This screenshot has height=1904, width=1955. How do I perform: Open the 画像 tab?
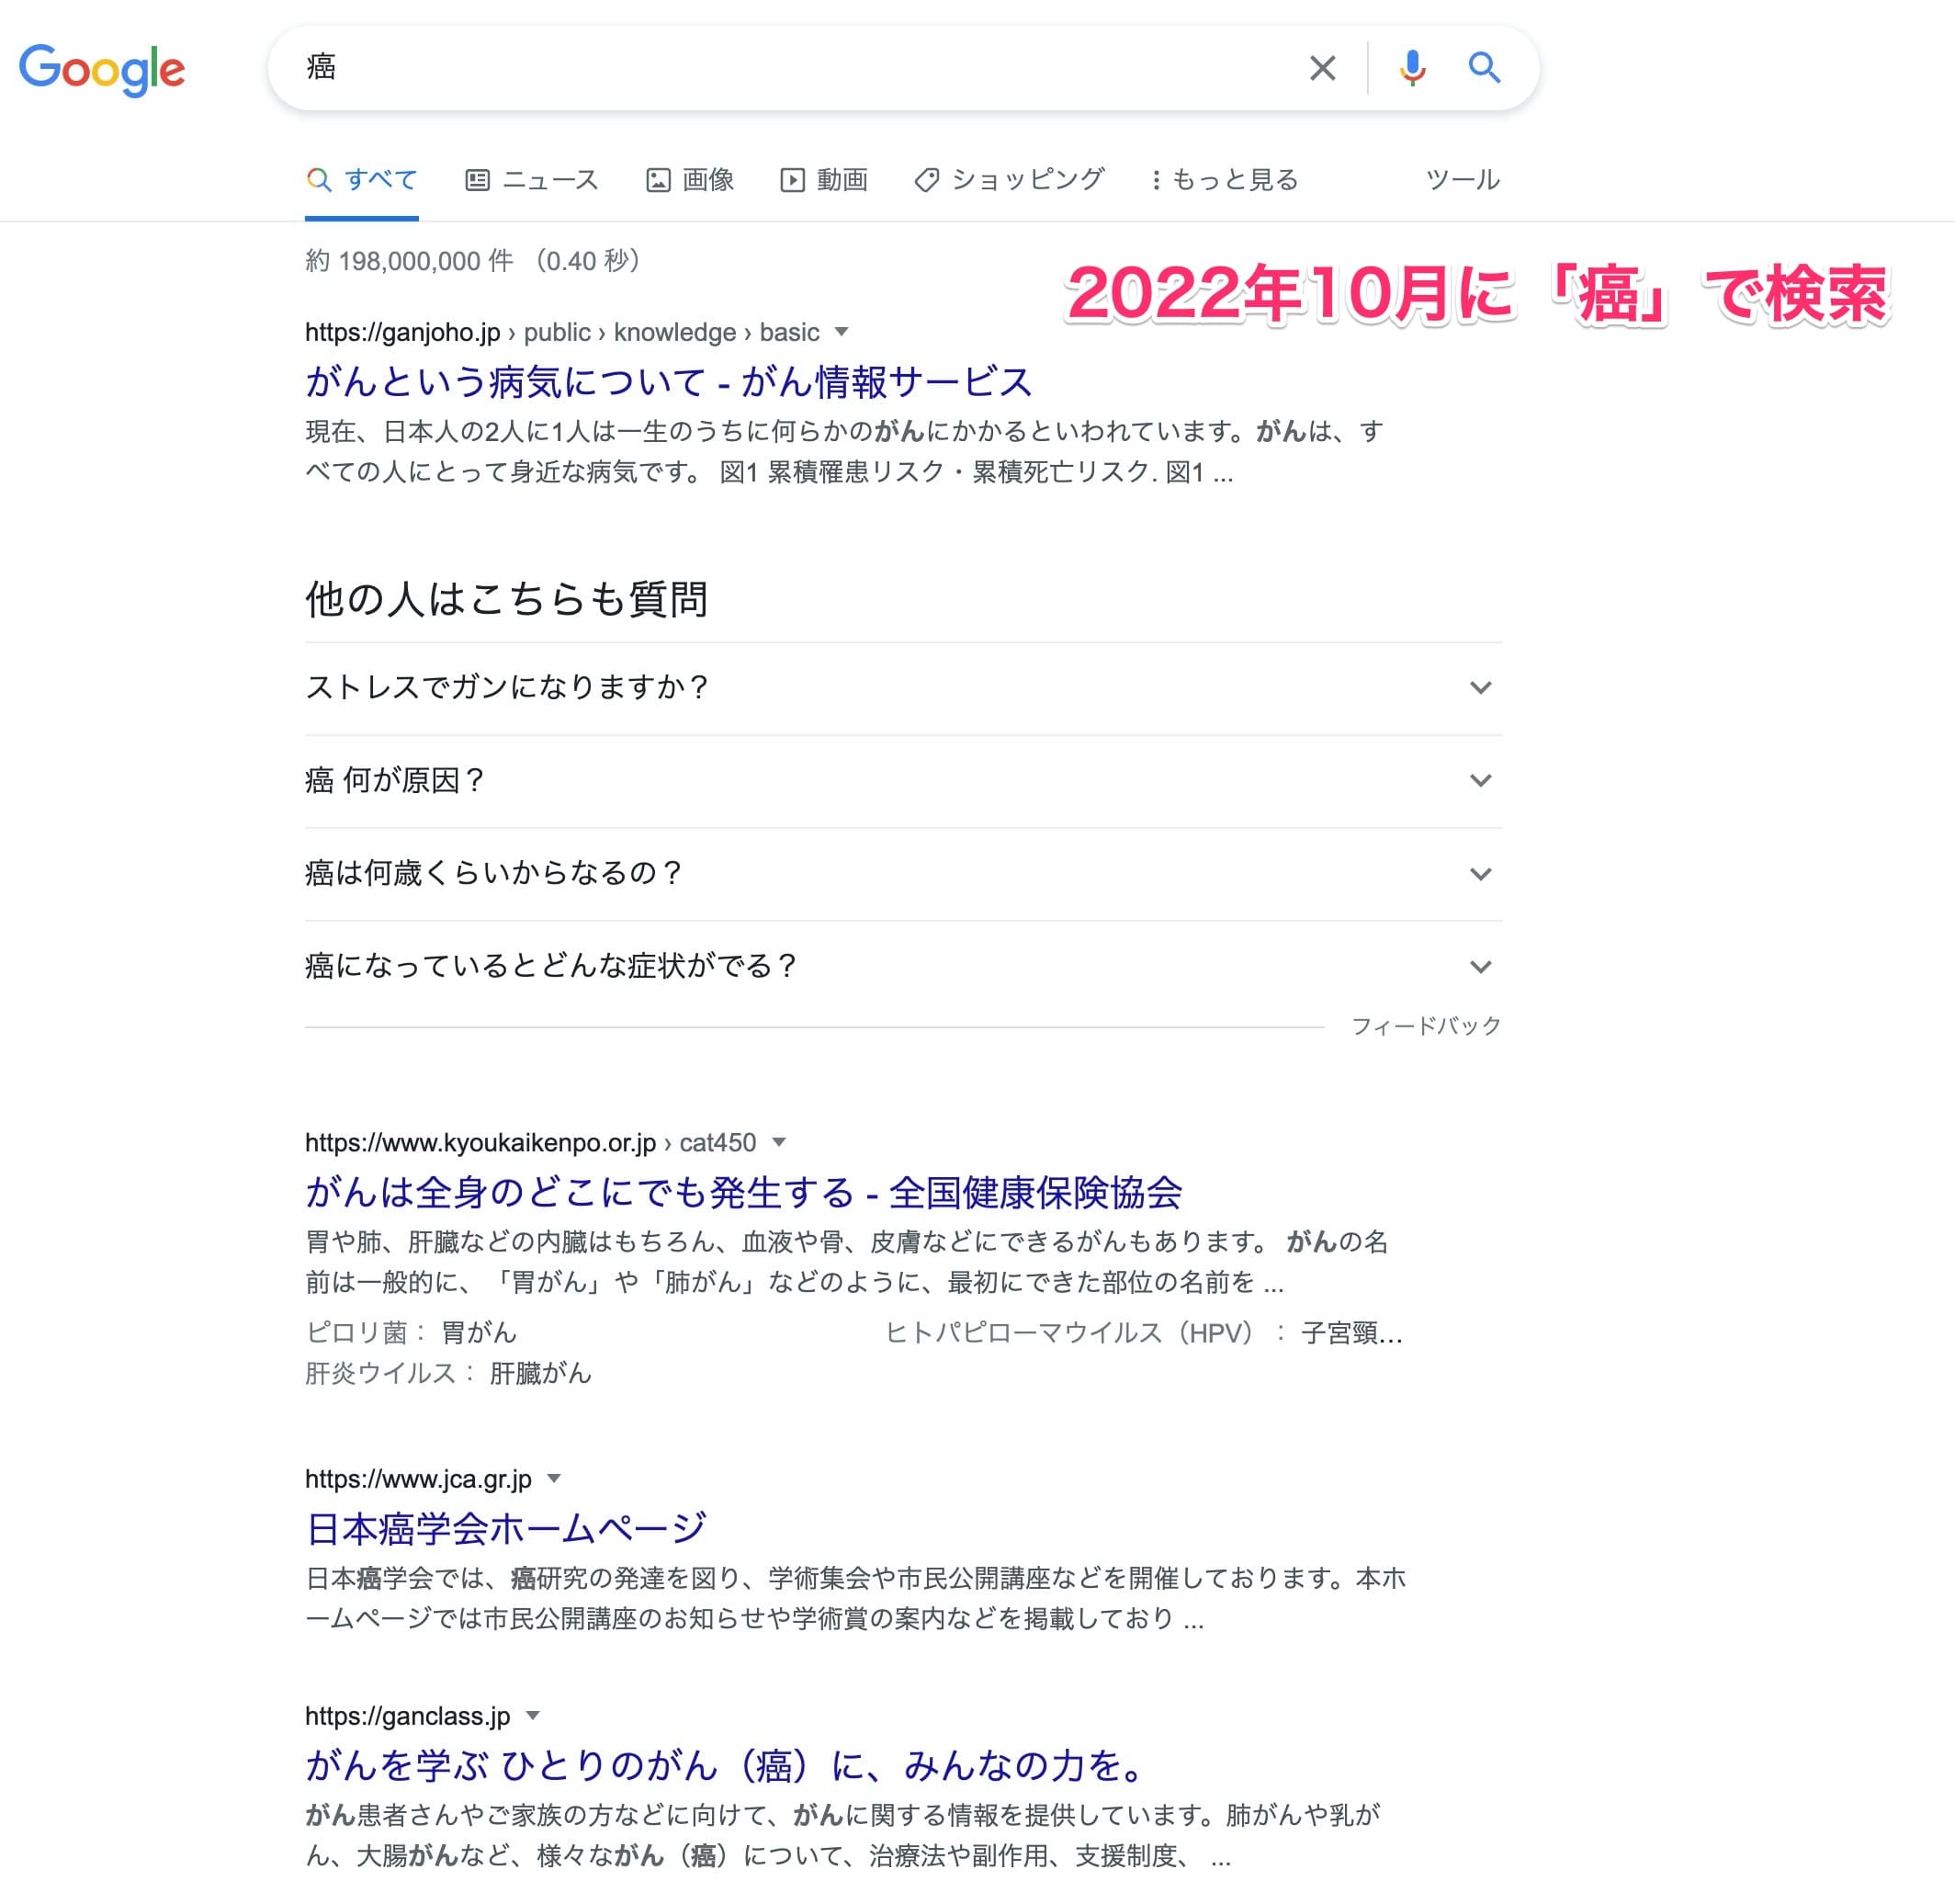coord(690,180)
